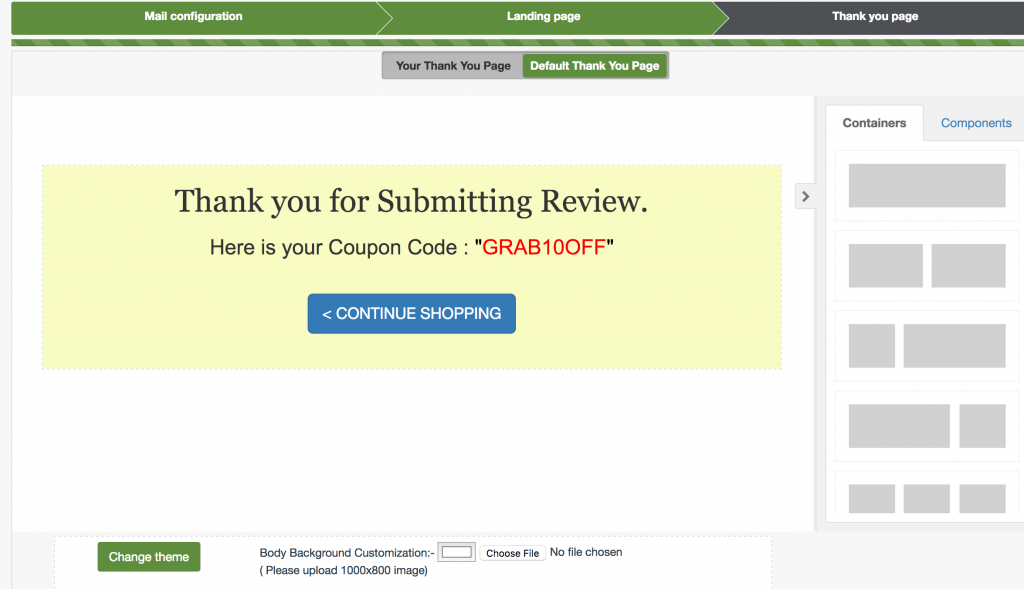Open the body background color swatch
The width and height of the screenshot is (1024, 589).
tap(456, 552)
